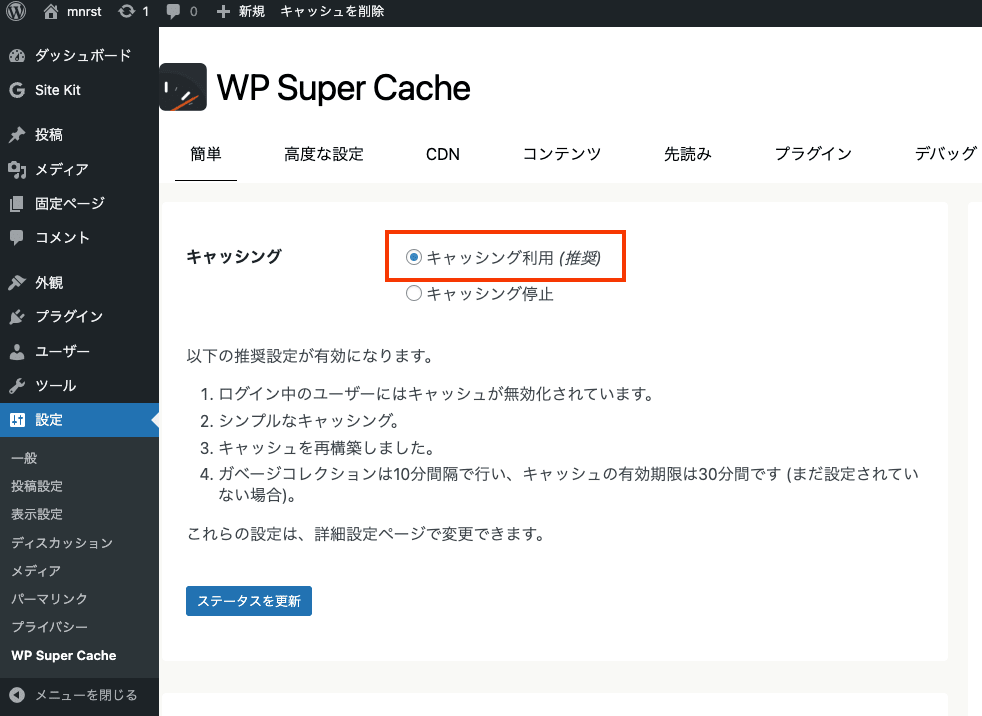This screenshot has width=982, height=716.
Task: Click the collapse-menu arrow icon
Action: pyautogui.click(x=17, y=695)
